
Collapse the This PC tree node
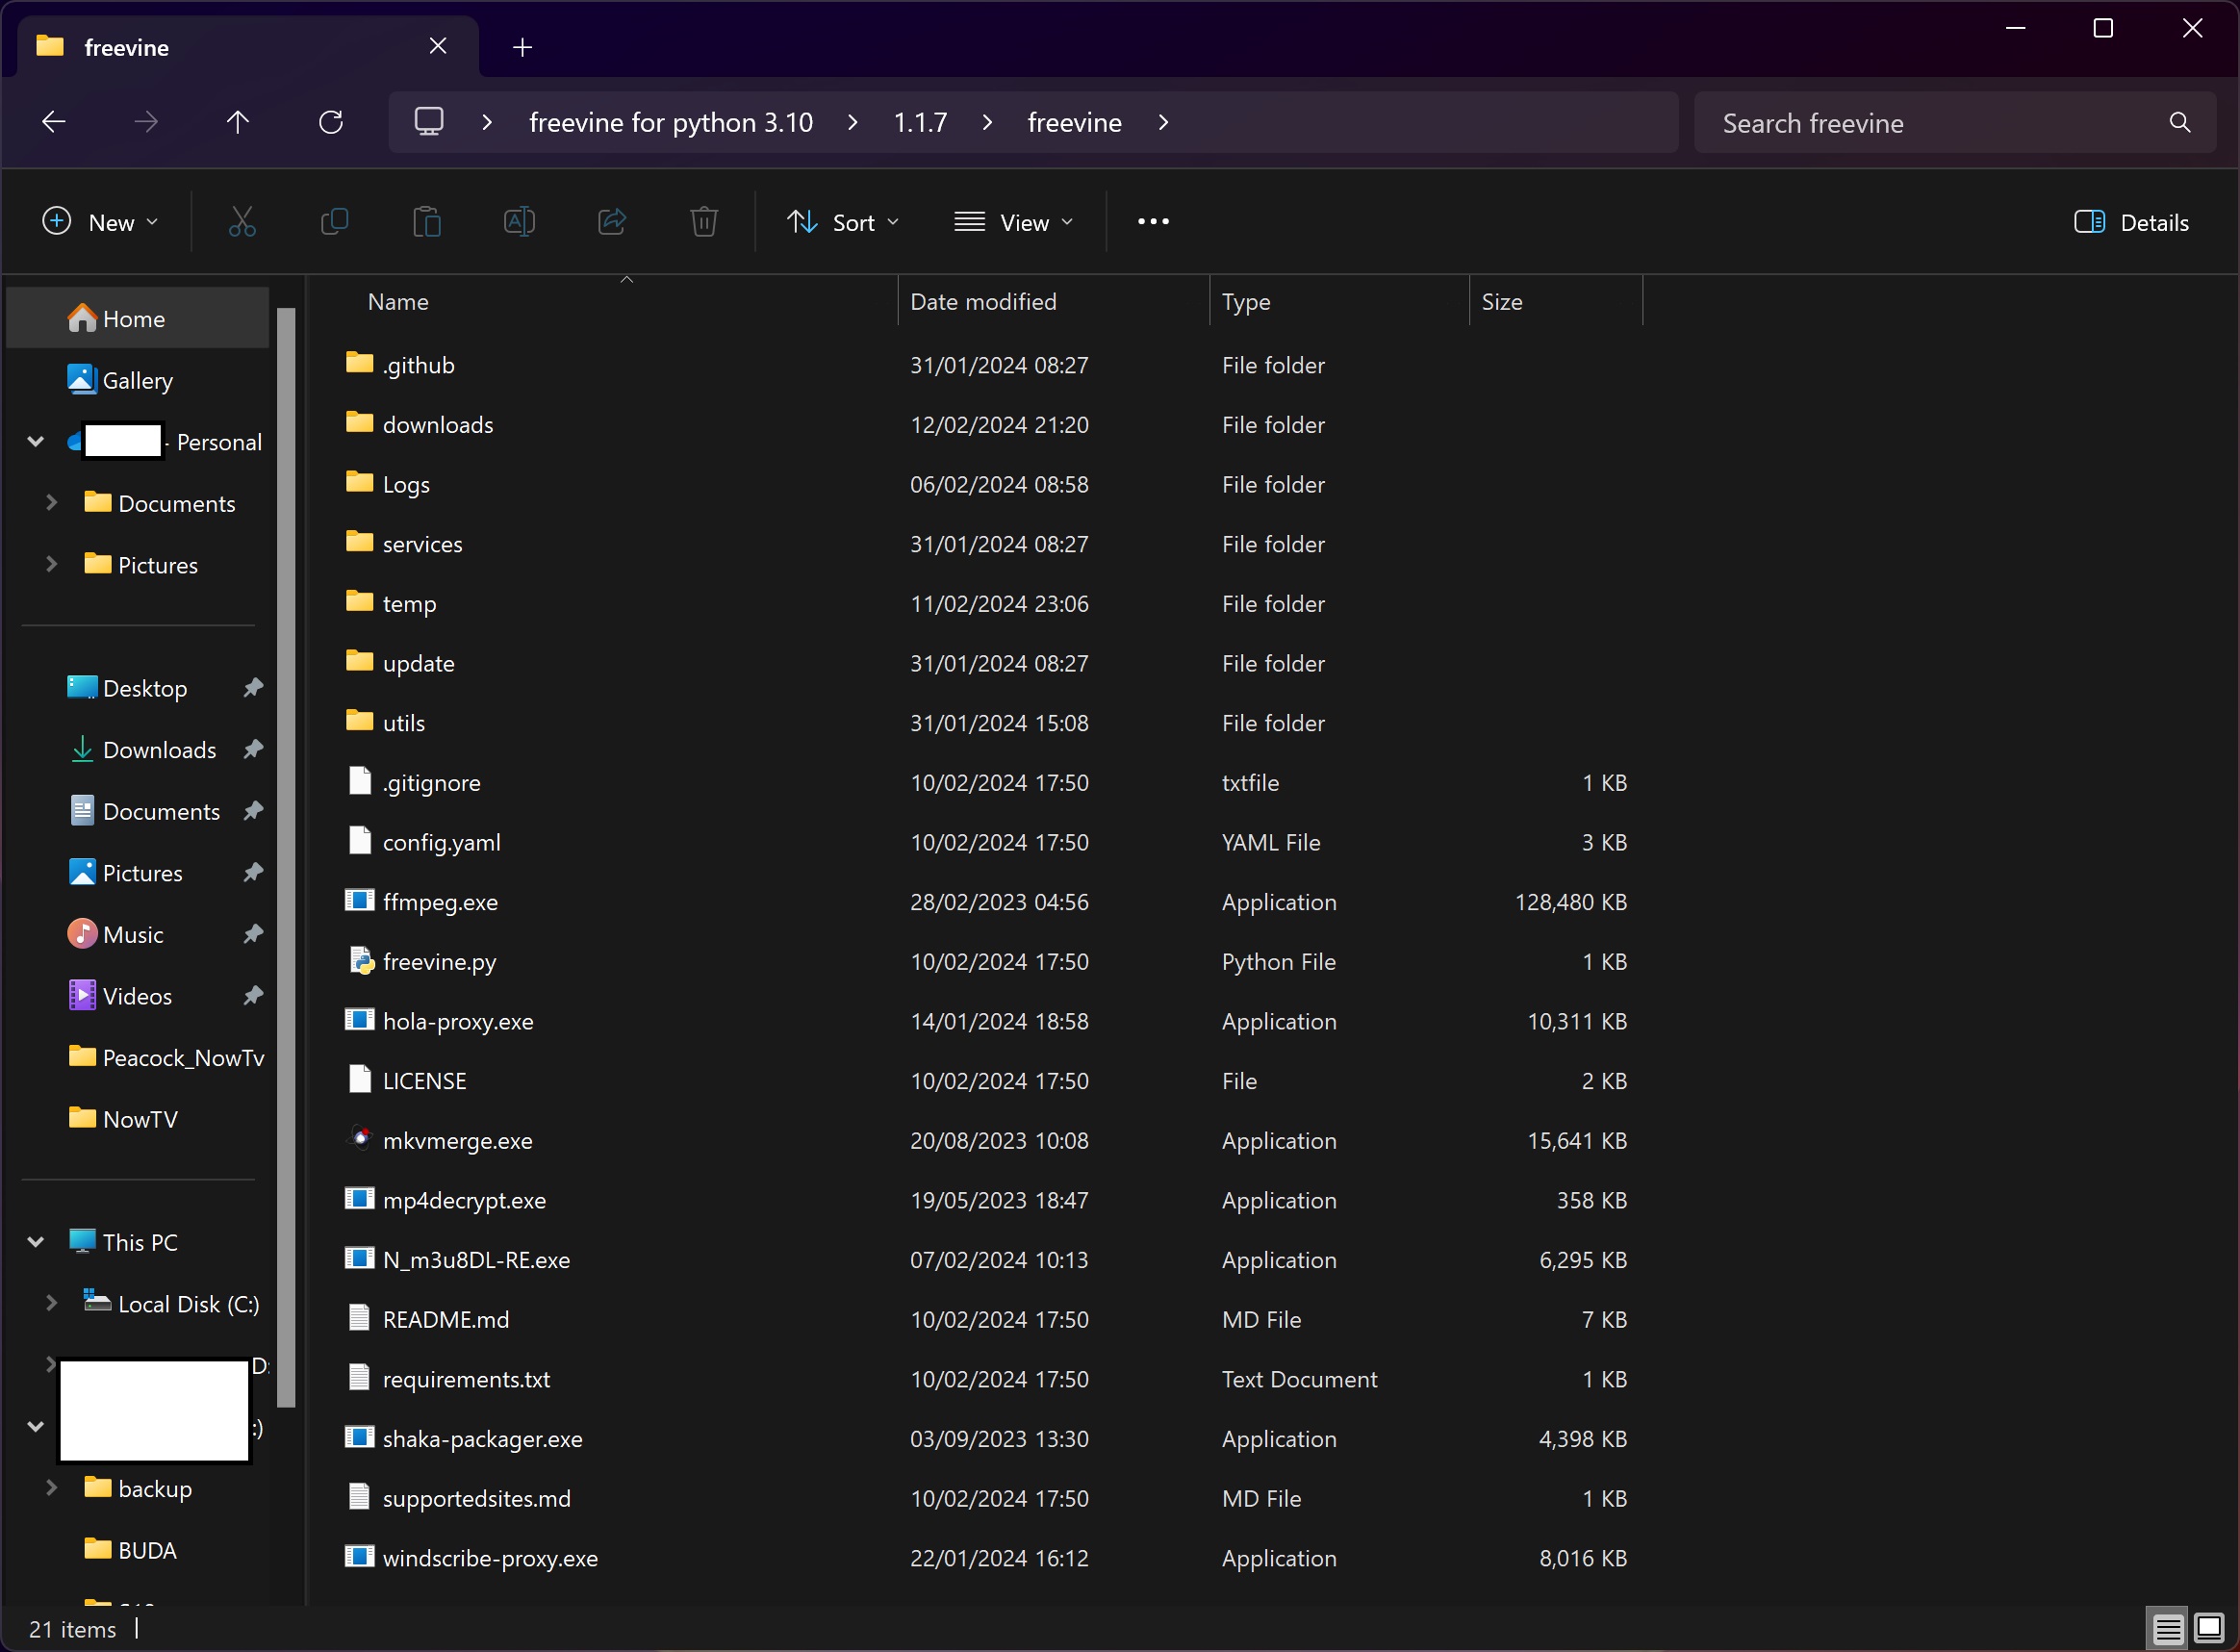[x=36, y=1242]
